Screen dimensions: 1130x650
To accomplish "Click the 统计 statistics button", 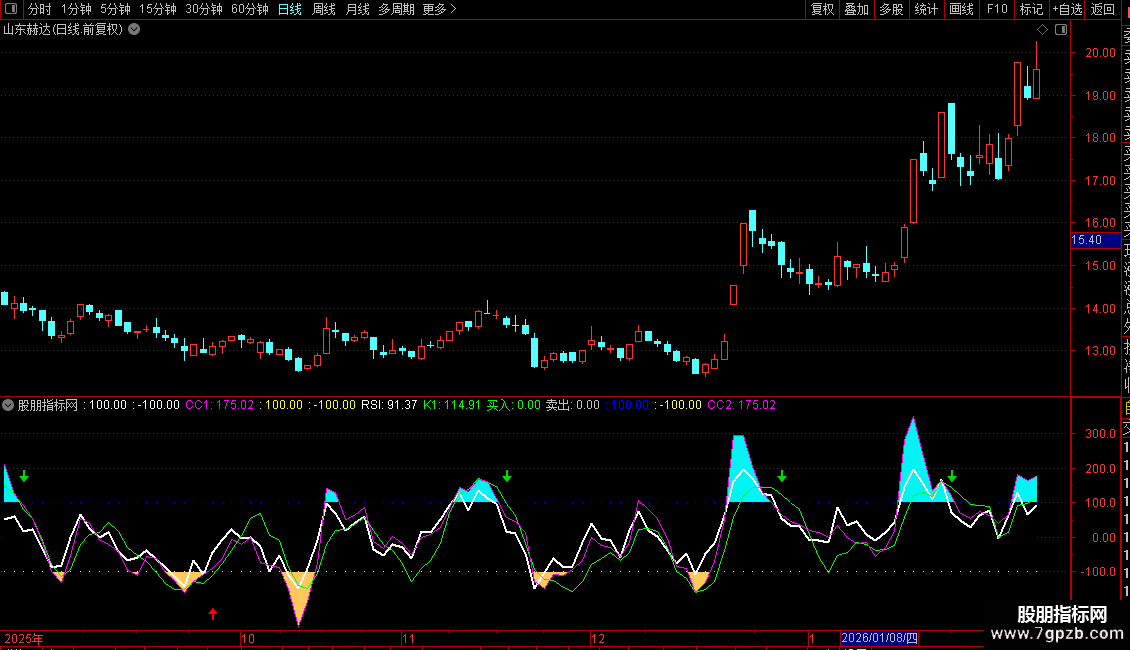I will [926, 9].
